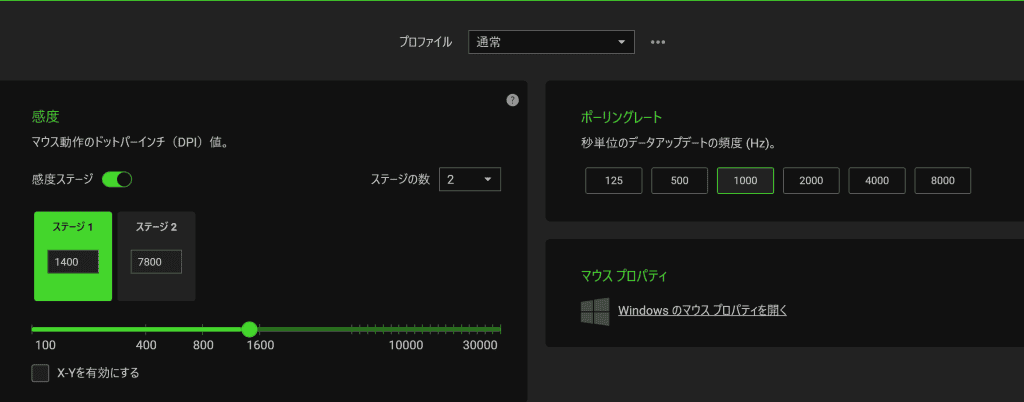Click the DPI slider track at 10000

407,329
